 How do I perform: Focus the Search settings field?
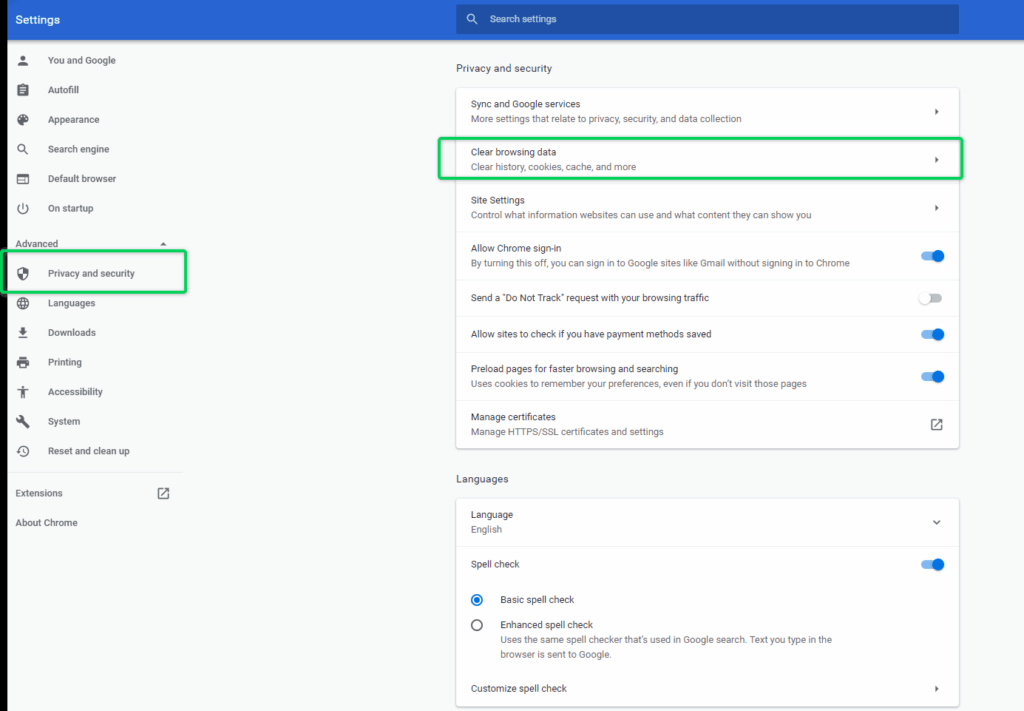pyautogui.click(x=707, y=19)
